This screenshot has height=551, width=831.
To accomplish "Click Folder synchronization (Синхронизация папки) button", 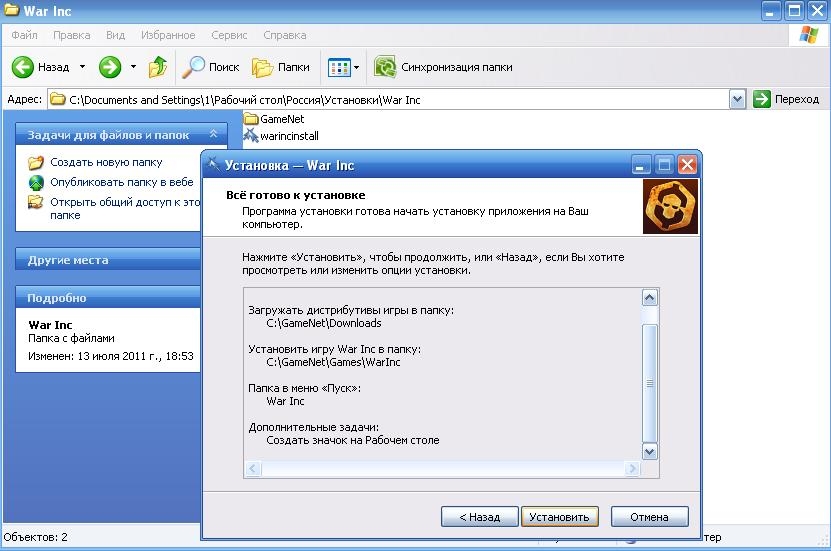I will pos(444,67).
